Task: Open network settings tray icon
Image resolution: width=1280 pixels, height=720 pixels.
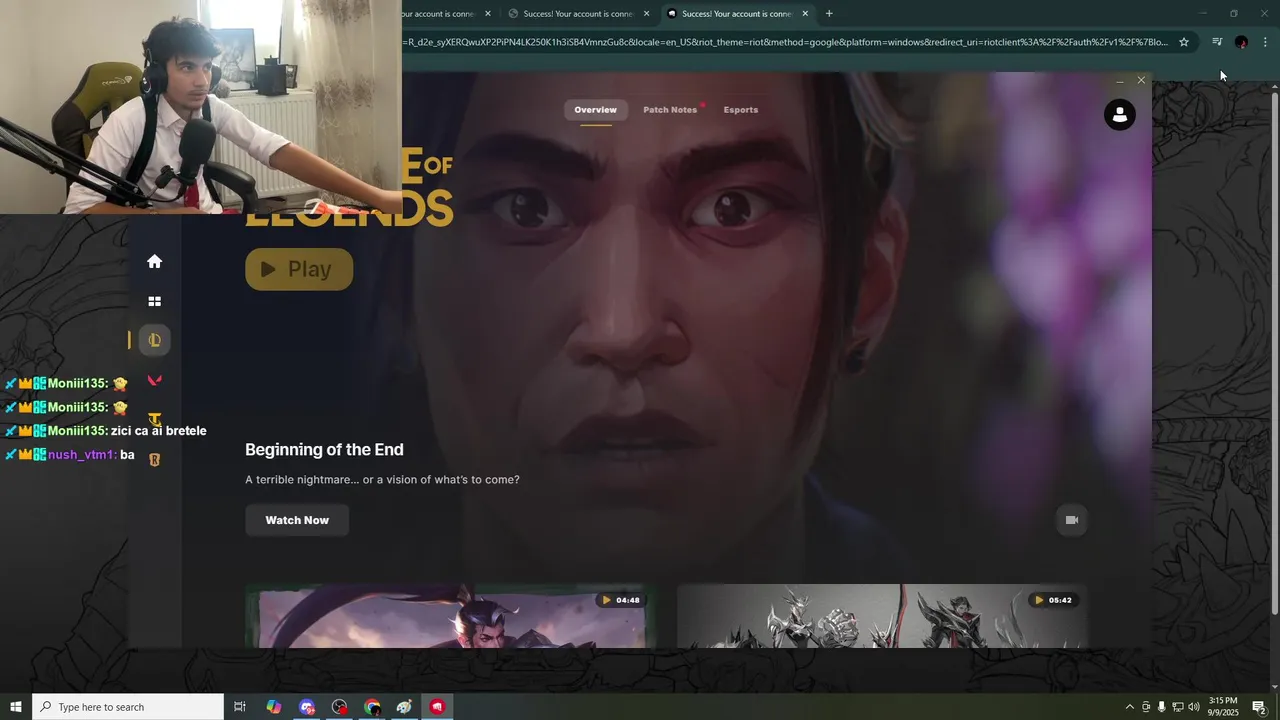Action: click(1177, 707)
